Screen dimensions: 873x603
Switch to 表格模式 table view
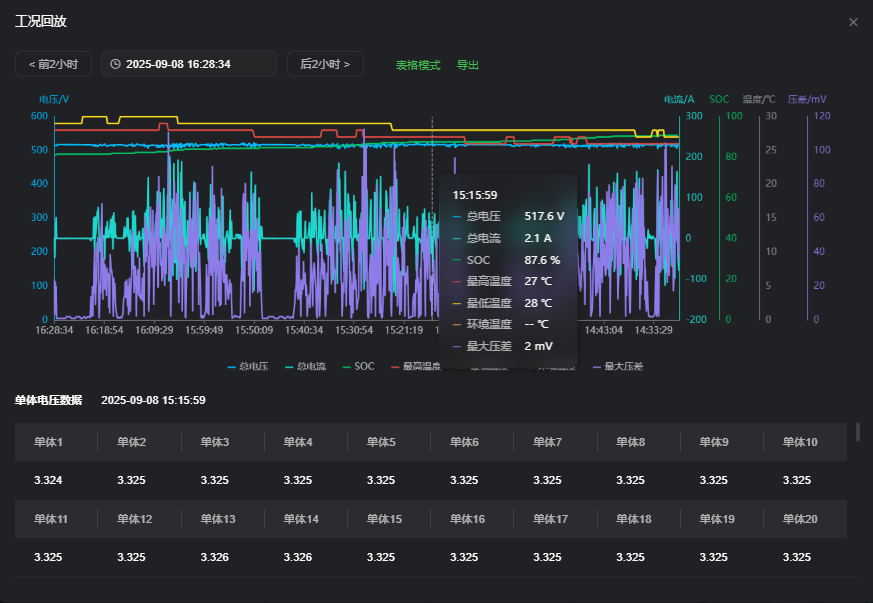pyautogui.click(x=418, y=65)
